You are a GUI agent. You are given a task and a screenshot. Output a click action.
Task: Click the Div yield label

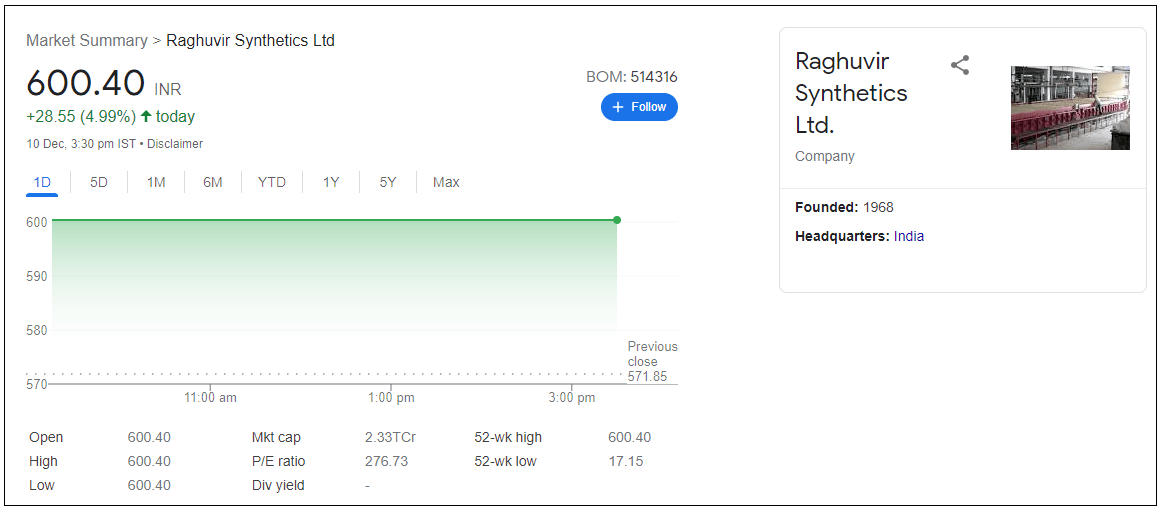click(x=278, y=486)
